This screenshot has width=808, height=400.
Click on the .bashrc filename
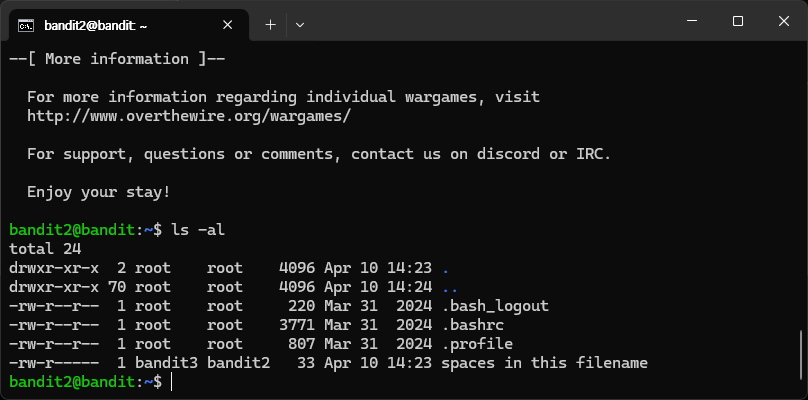(x=473, y=325)
